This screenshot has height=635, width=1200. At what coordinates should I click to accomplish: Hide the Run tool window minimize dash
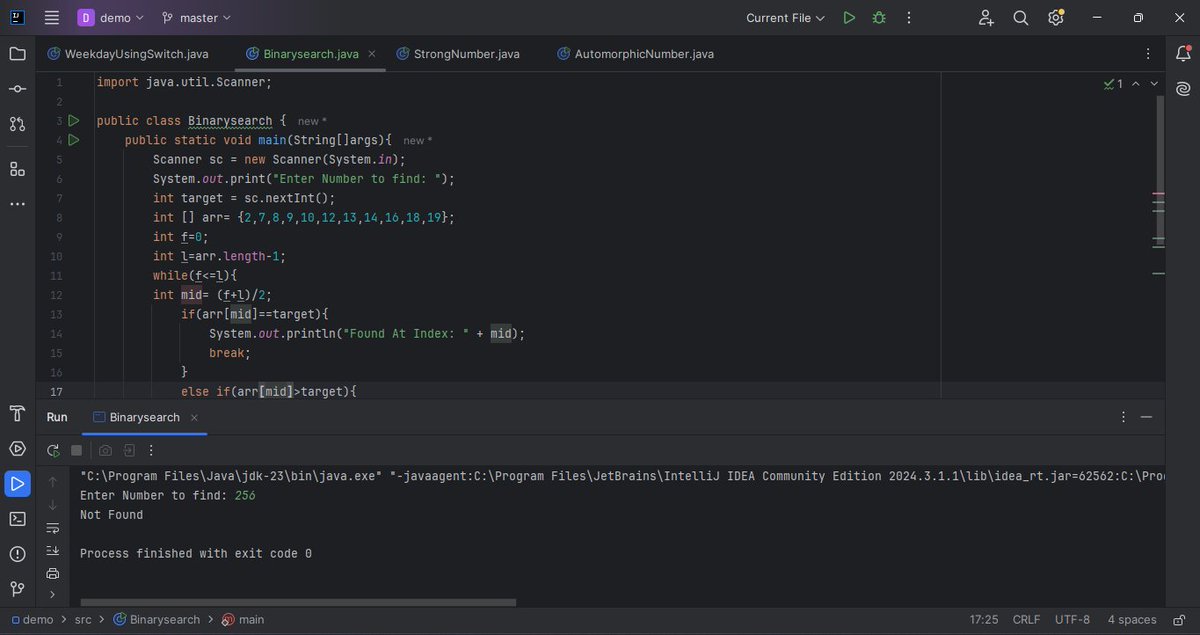[1146, 417]
